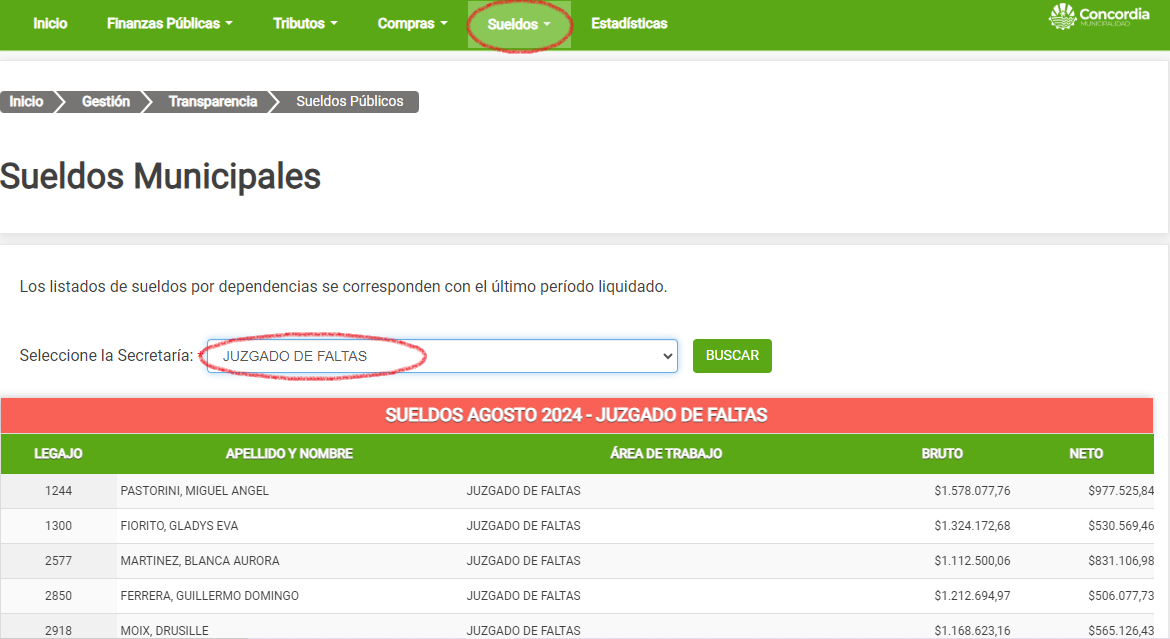This screenshot has height=639, width=1170.
Task: Select the row for FIORITO, GLADYS EVA
Action: tap(179, 526)
